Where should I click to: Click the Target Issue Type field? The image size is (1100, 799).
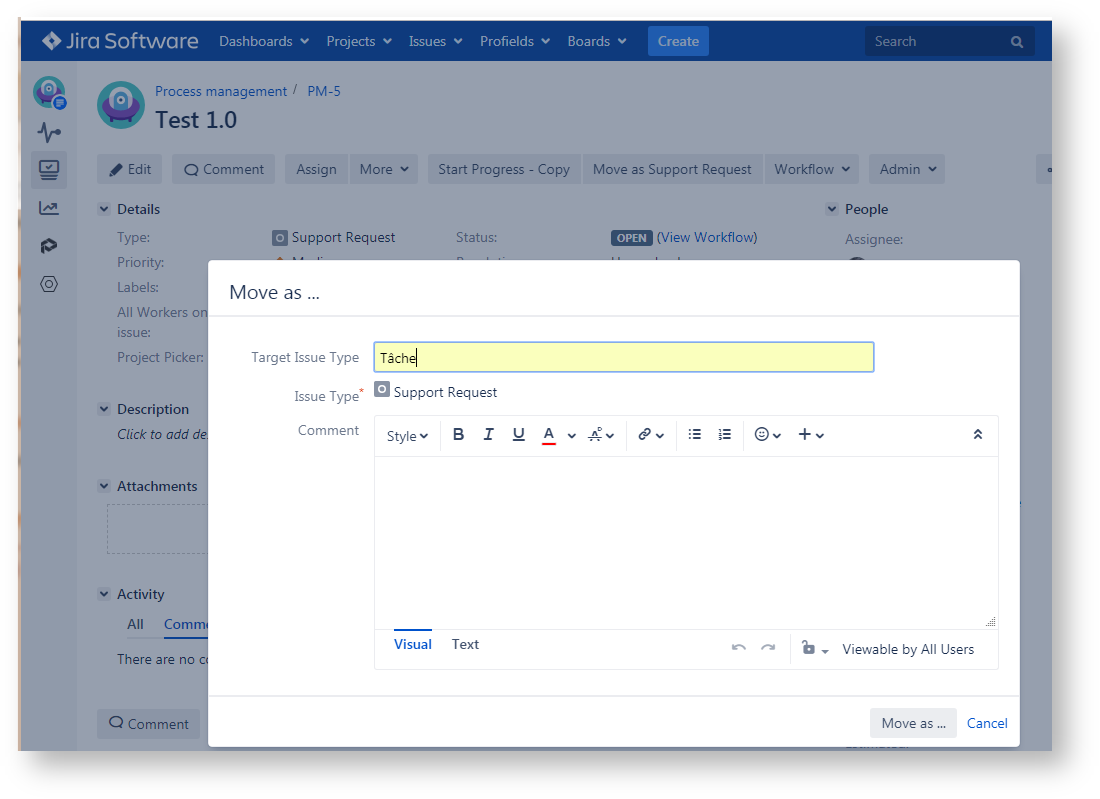(x=623, y=358)
